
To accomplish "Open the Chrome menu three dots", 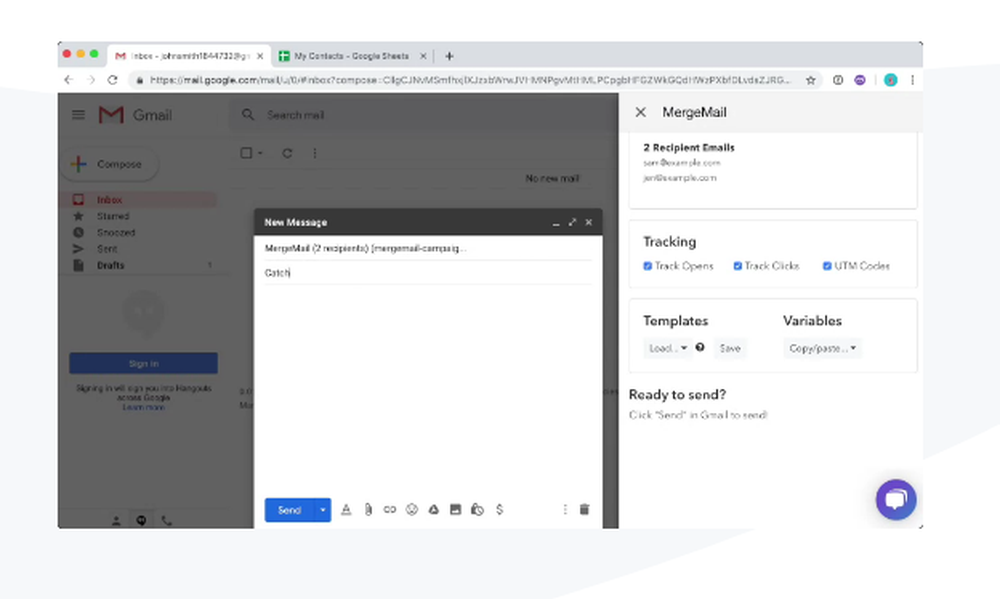I will [x=912, y=80].
